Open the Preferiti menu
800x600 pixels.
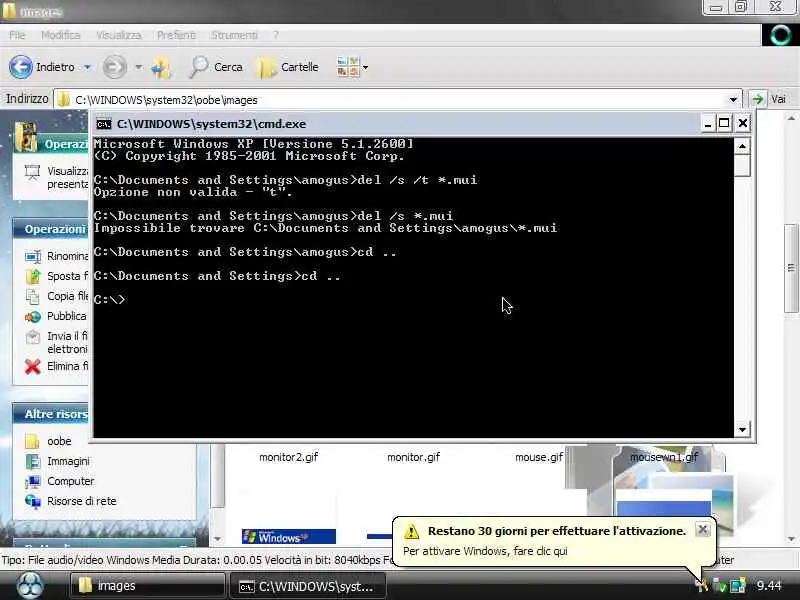(x=176, y=35)
